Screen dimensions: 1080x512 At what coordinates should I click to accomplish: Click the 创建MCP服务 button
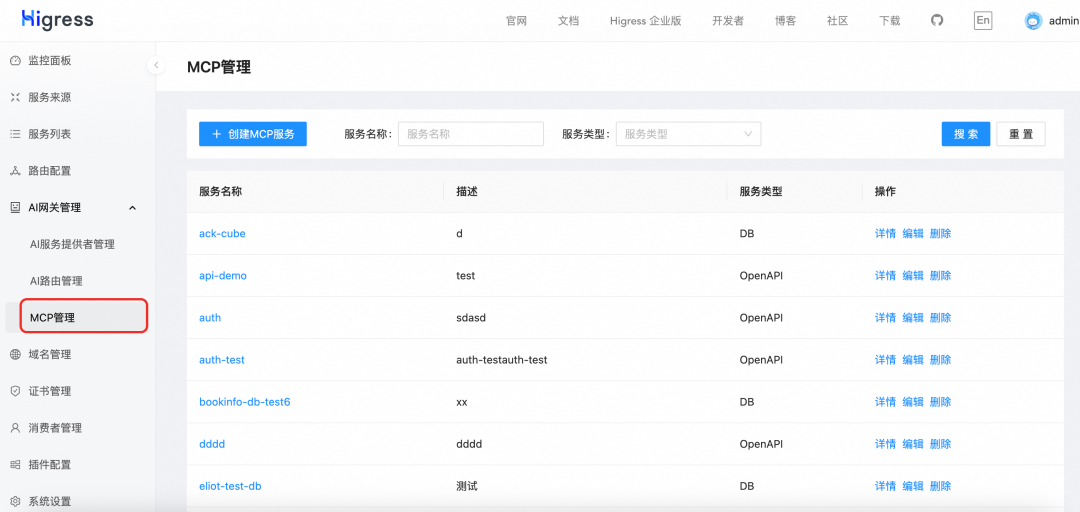[253, 134]
